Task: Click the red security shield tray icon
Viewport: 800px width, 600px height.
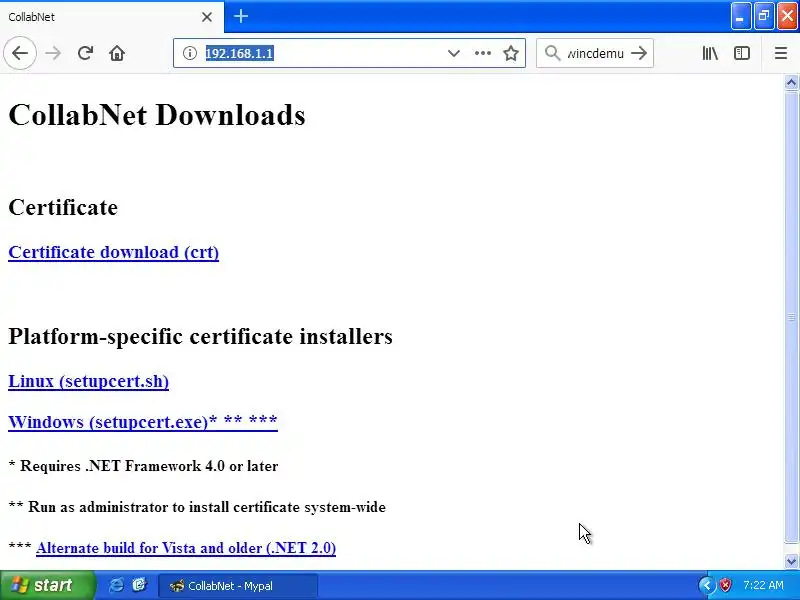Action: click(725, 585)
